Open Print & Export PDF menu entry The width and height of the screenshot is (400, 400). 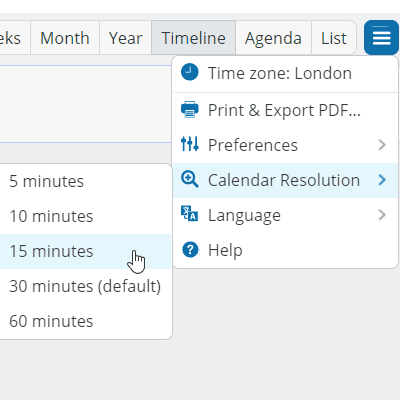coord(285,110)
